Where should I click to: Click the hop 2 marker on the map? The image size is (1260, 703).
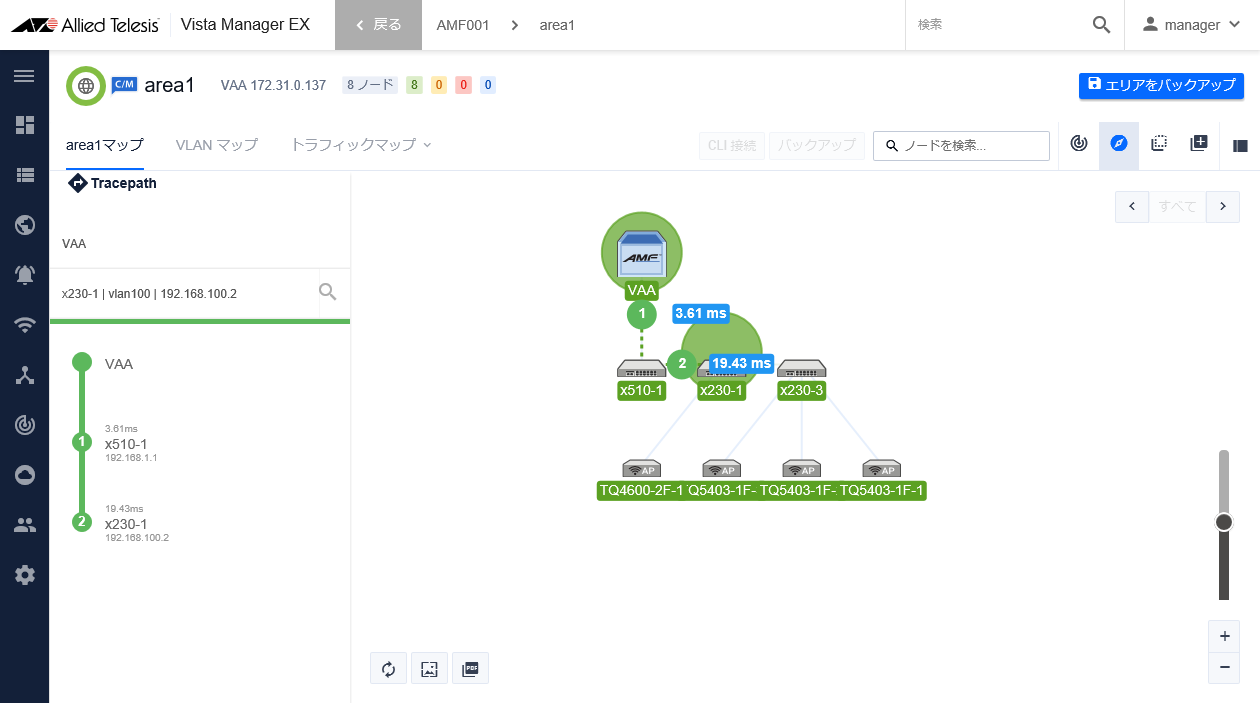click(682, 364)
